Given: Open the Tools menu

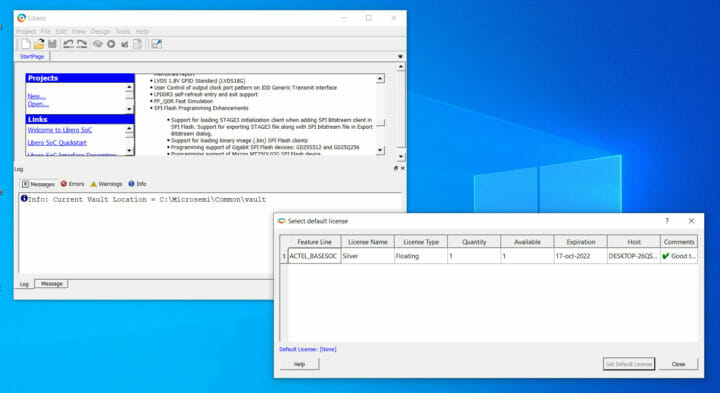Looking at the screenshot, I should (123, 31).
